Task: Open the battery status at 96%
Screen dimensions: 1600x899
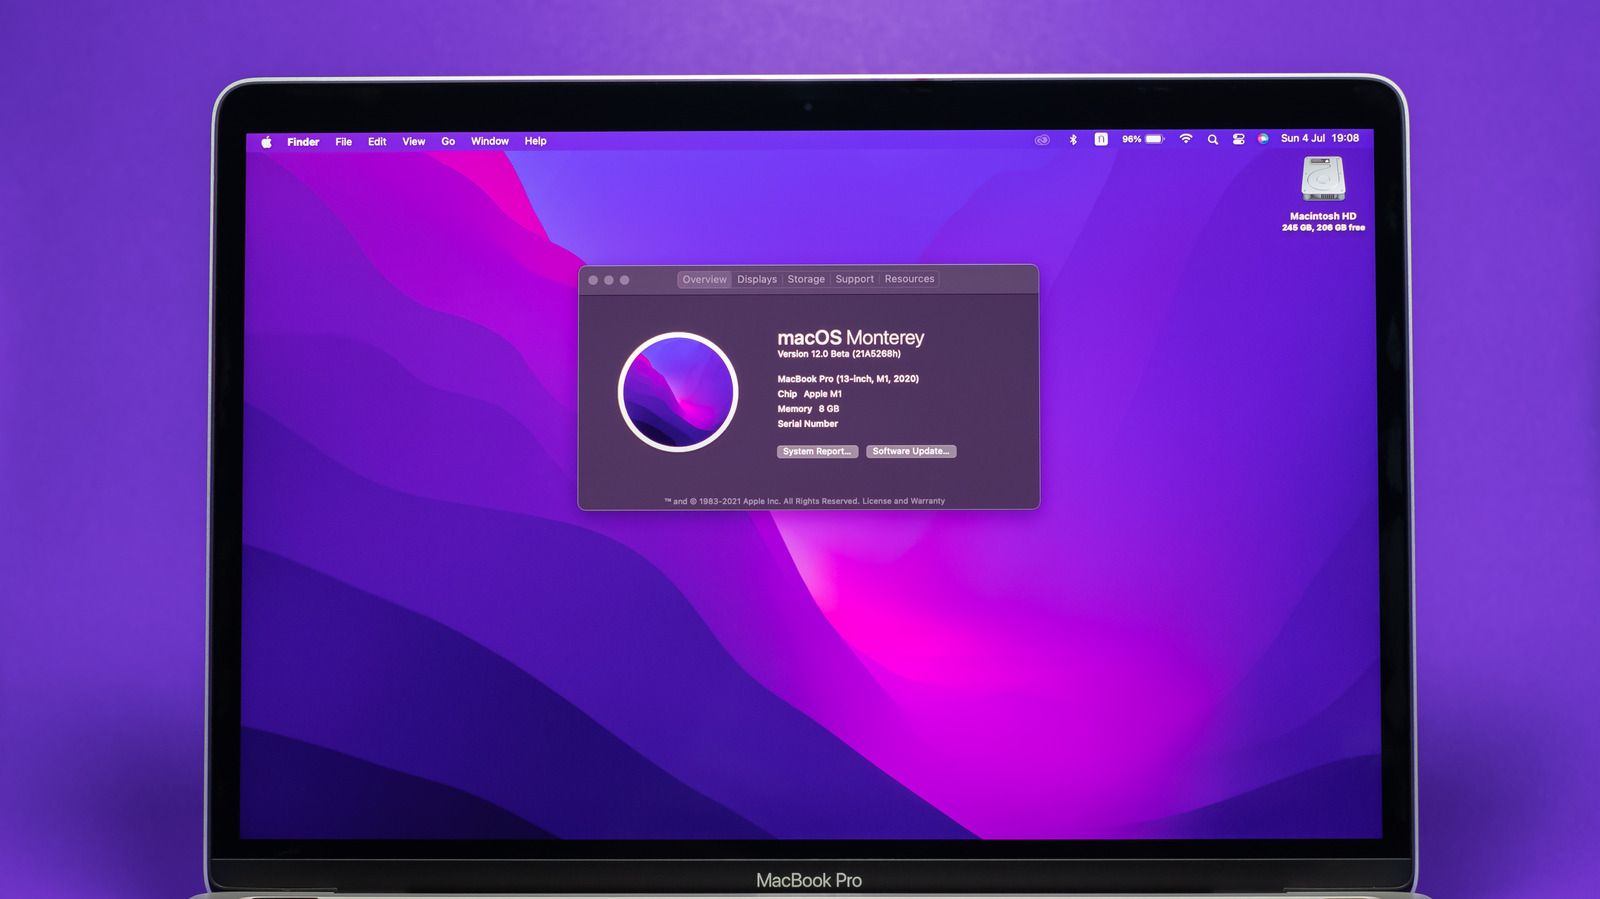Action: [1143, 139]
